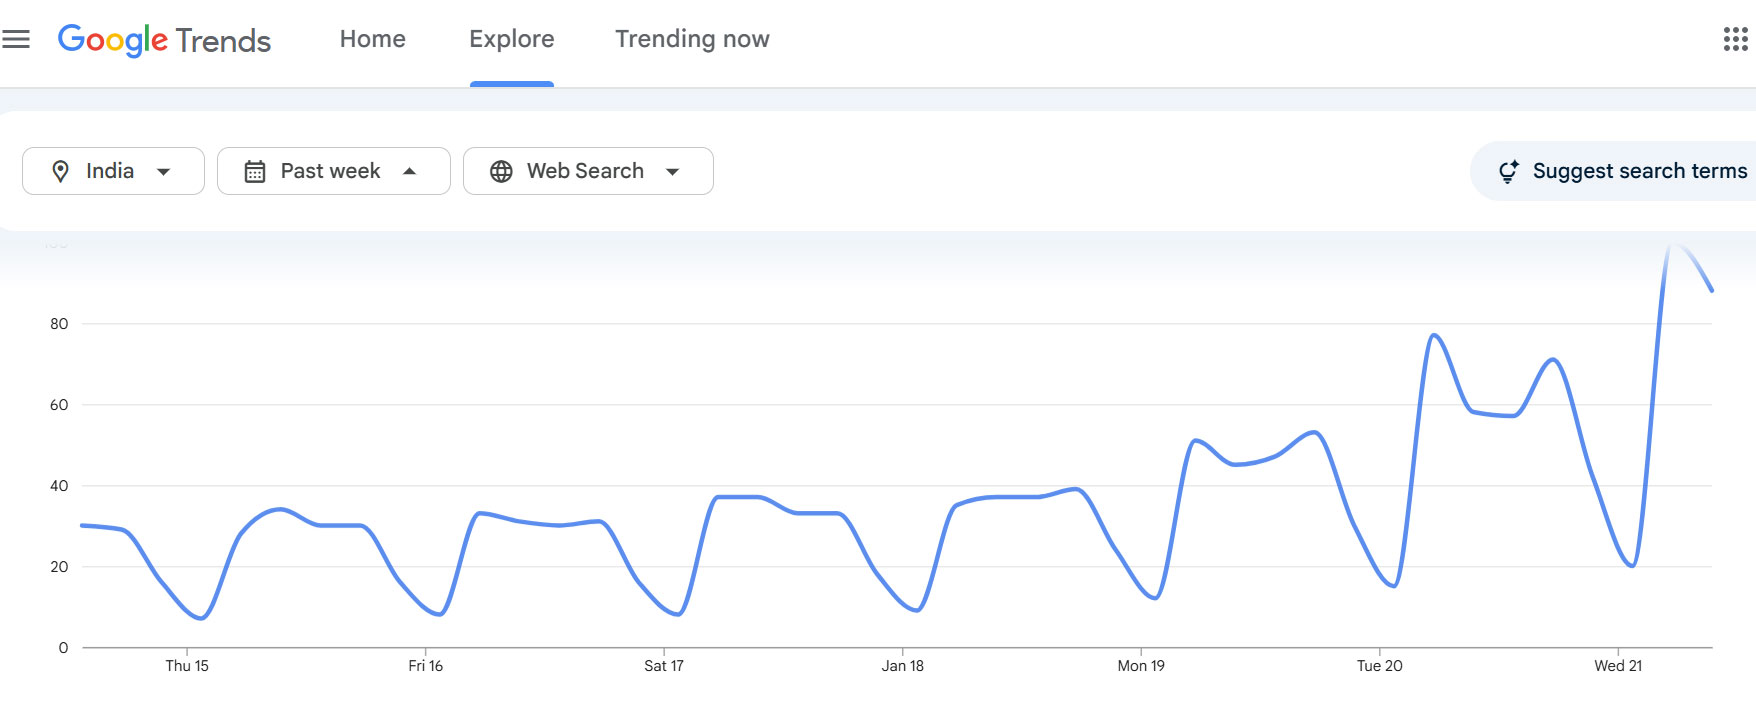Click the calendar icon in Past week filter
This screenshot has width=1756, height=719.
[257, 170]
